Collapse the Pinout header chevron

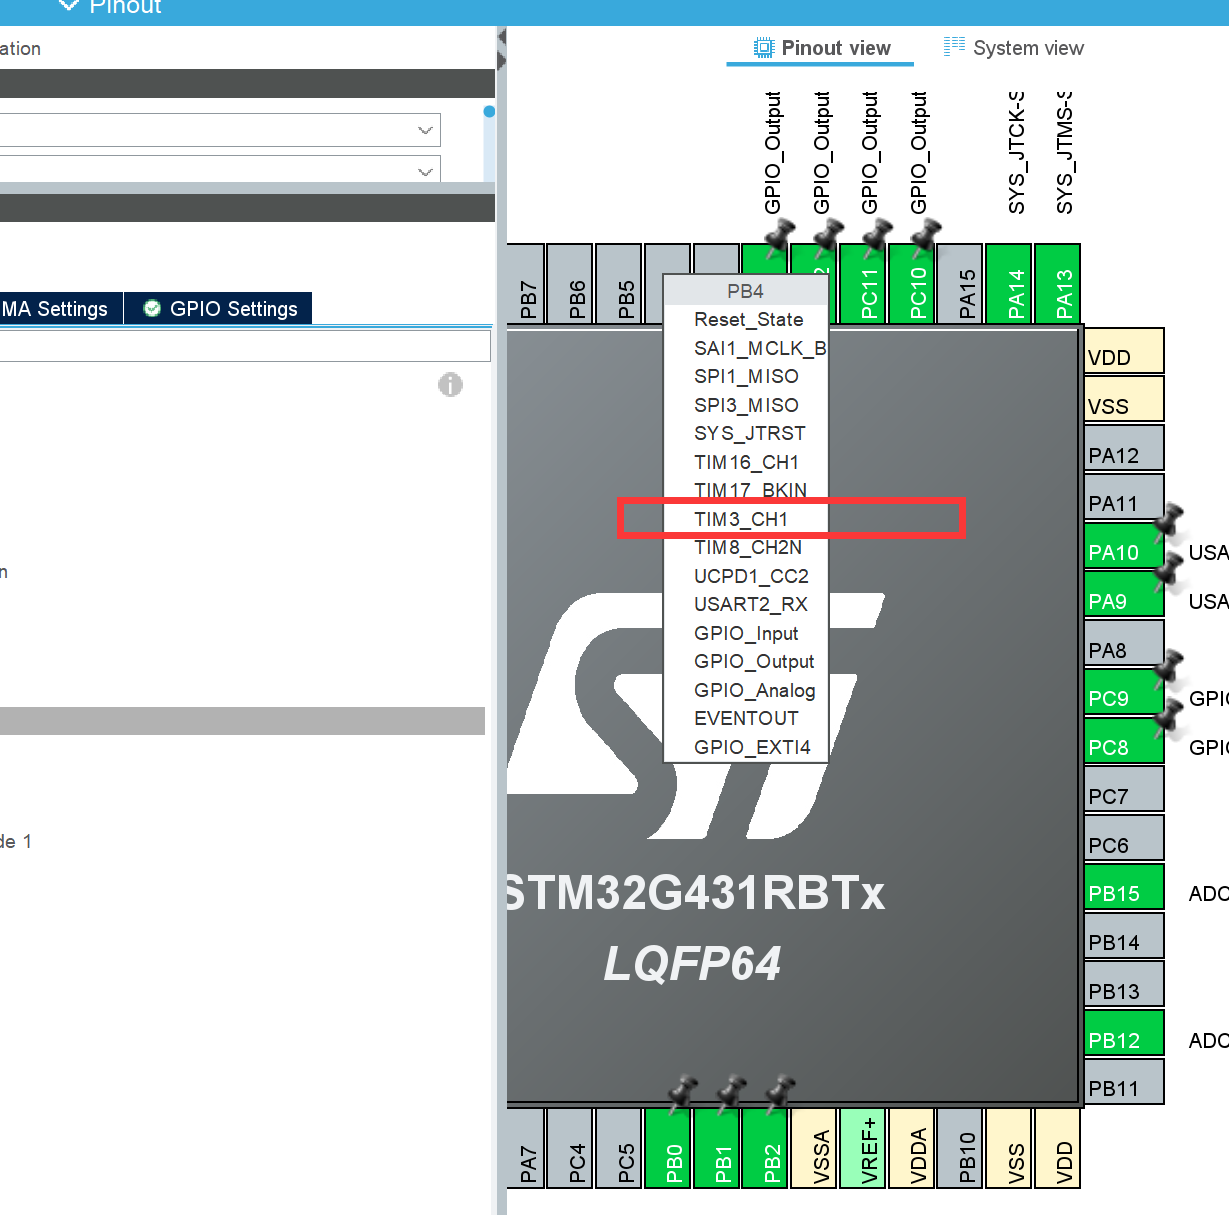pyautogui.click(x=68, y=6)
